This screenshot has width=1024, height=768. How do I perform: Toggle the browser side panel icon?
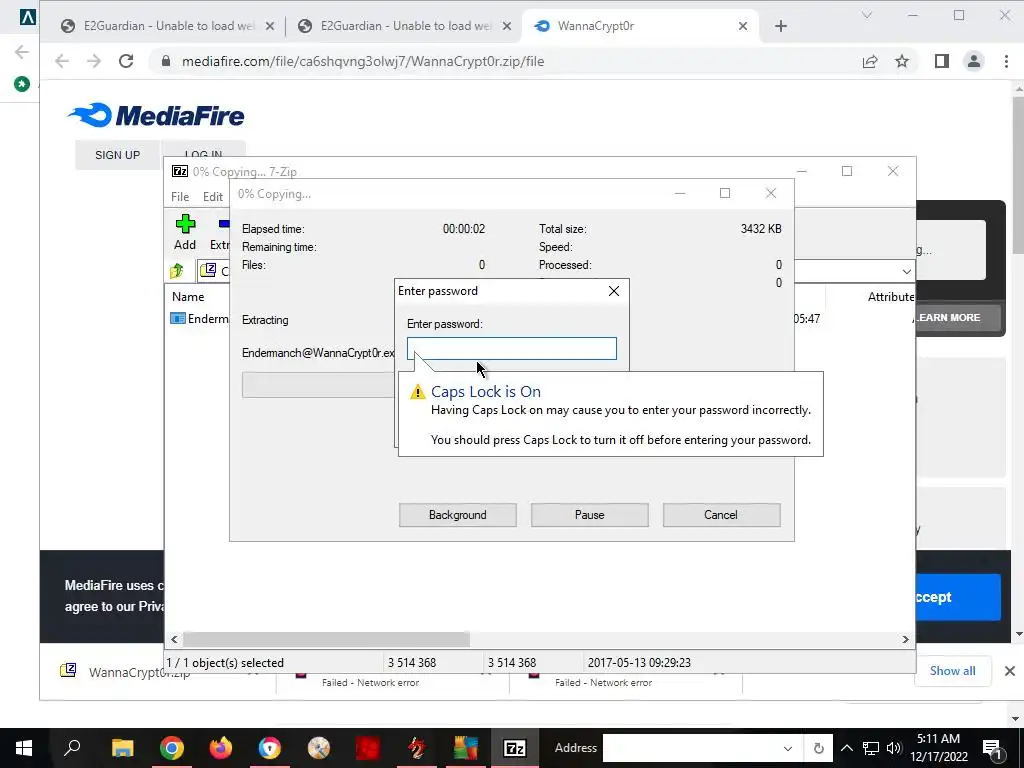[x=942, y=61]
